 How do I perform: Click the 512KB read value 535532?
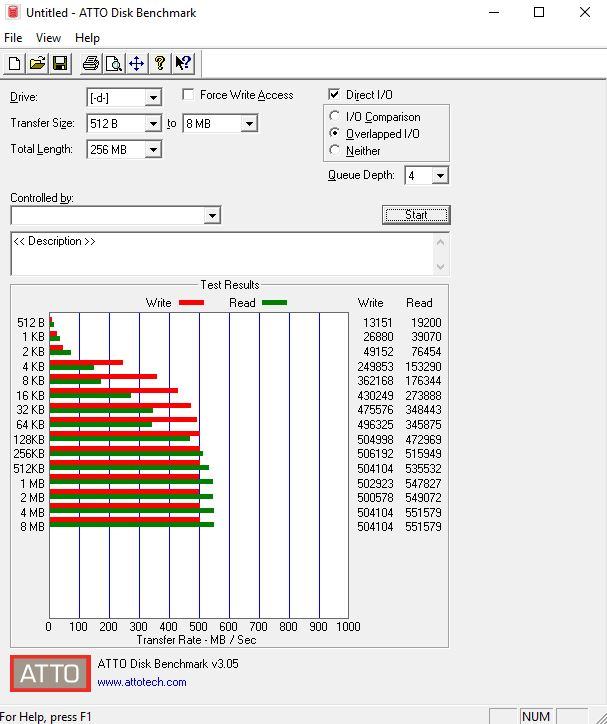click(423, 469)
